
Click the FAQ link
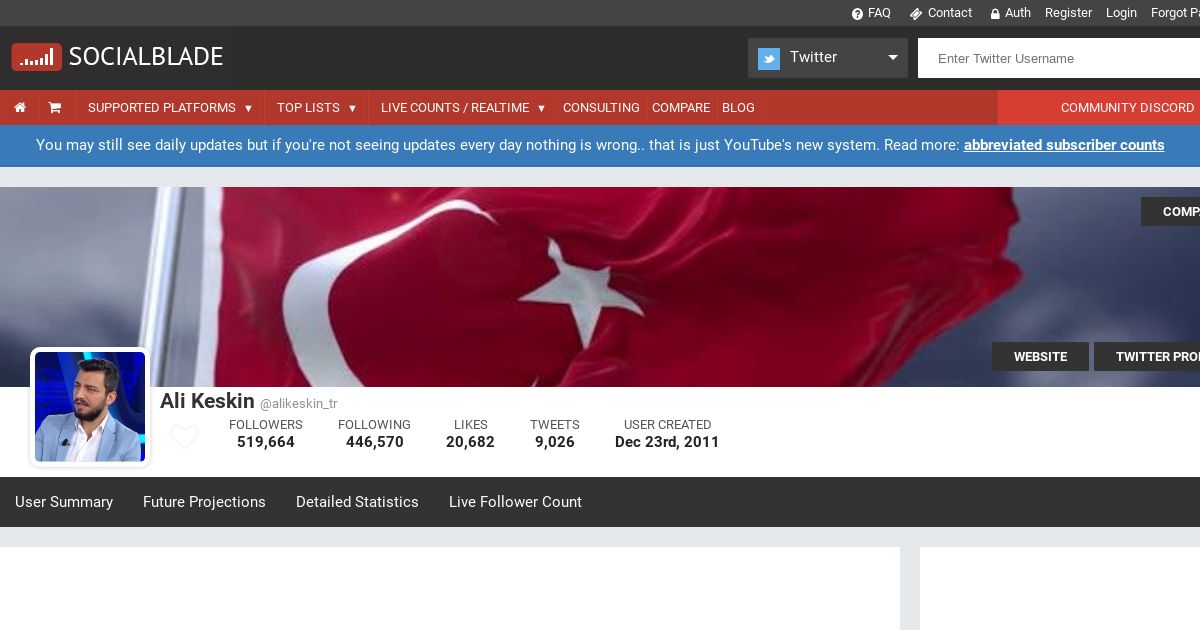pos(879,13)
